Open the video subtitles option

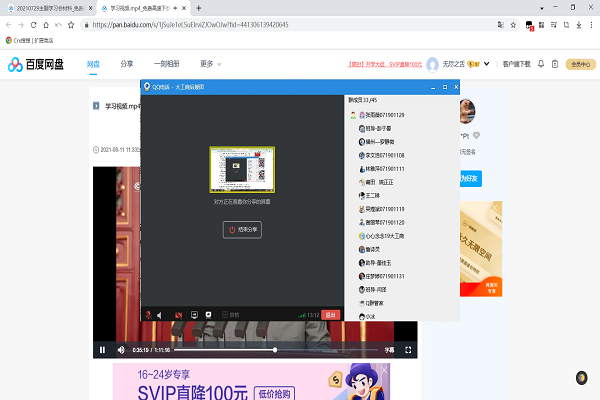pyautogui.click(x=389, y=350)
